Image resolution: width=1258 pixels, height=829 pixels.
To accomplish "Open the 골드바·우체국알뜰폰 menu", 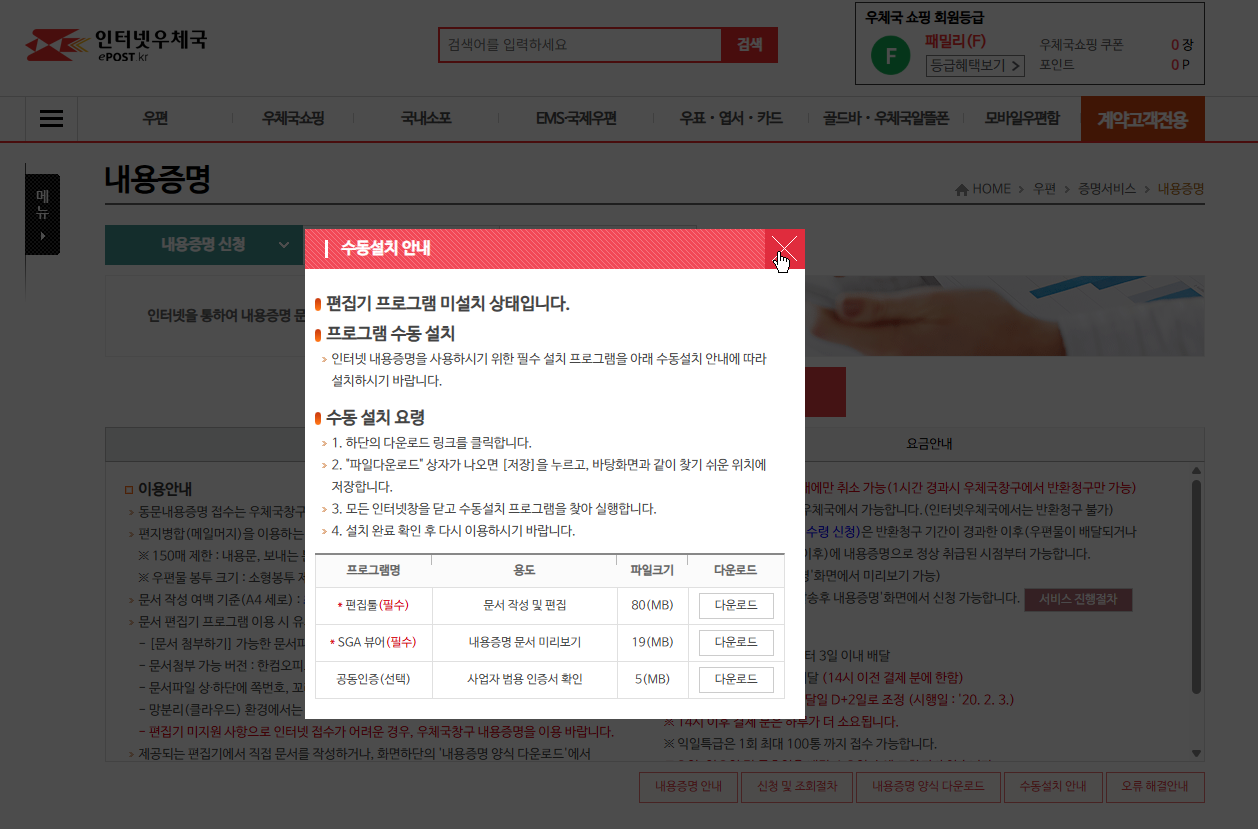I will pyautogui.click(x=886, y=119).
